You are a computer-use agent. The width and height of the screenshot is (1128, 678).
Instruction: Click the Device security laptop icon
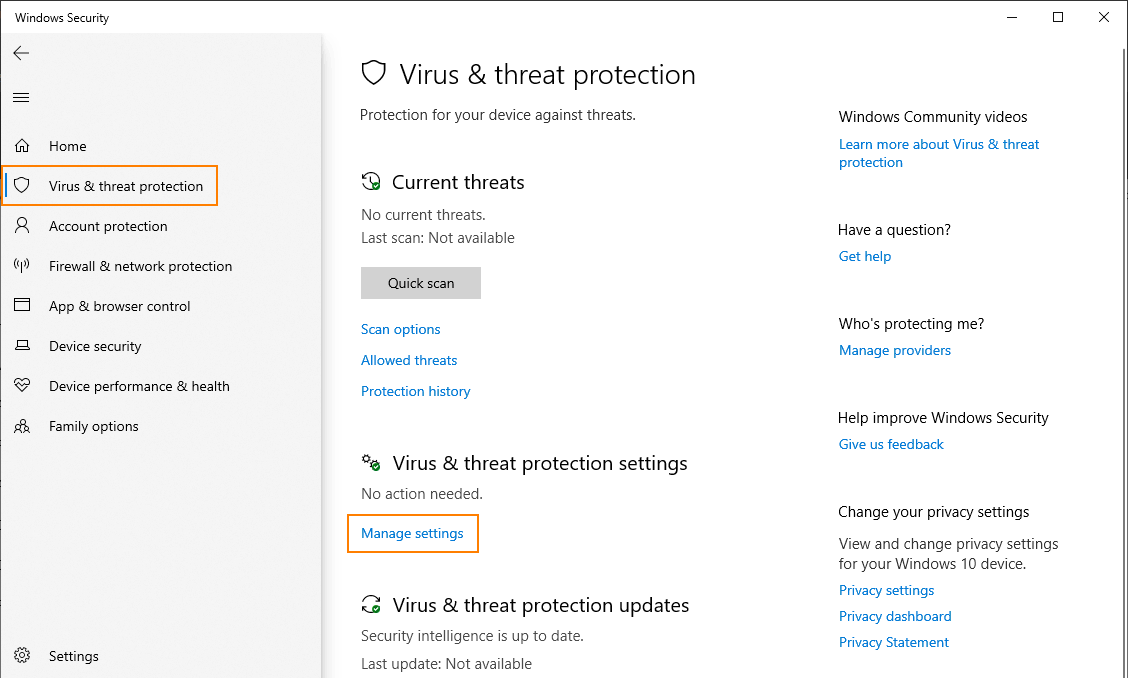tap(22, 346)
